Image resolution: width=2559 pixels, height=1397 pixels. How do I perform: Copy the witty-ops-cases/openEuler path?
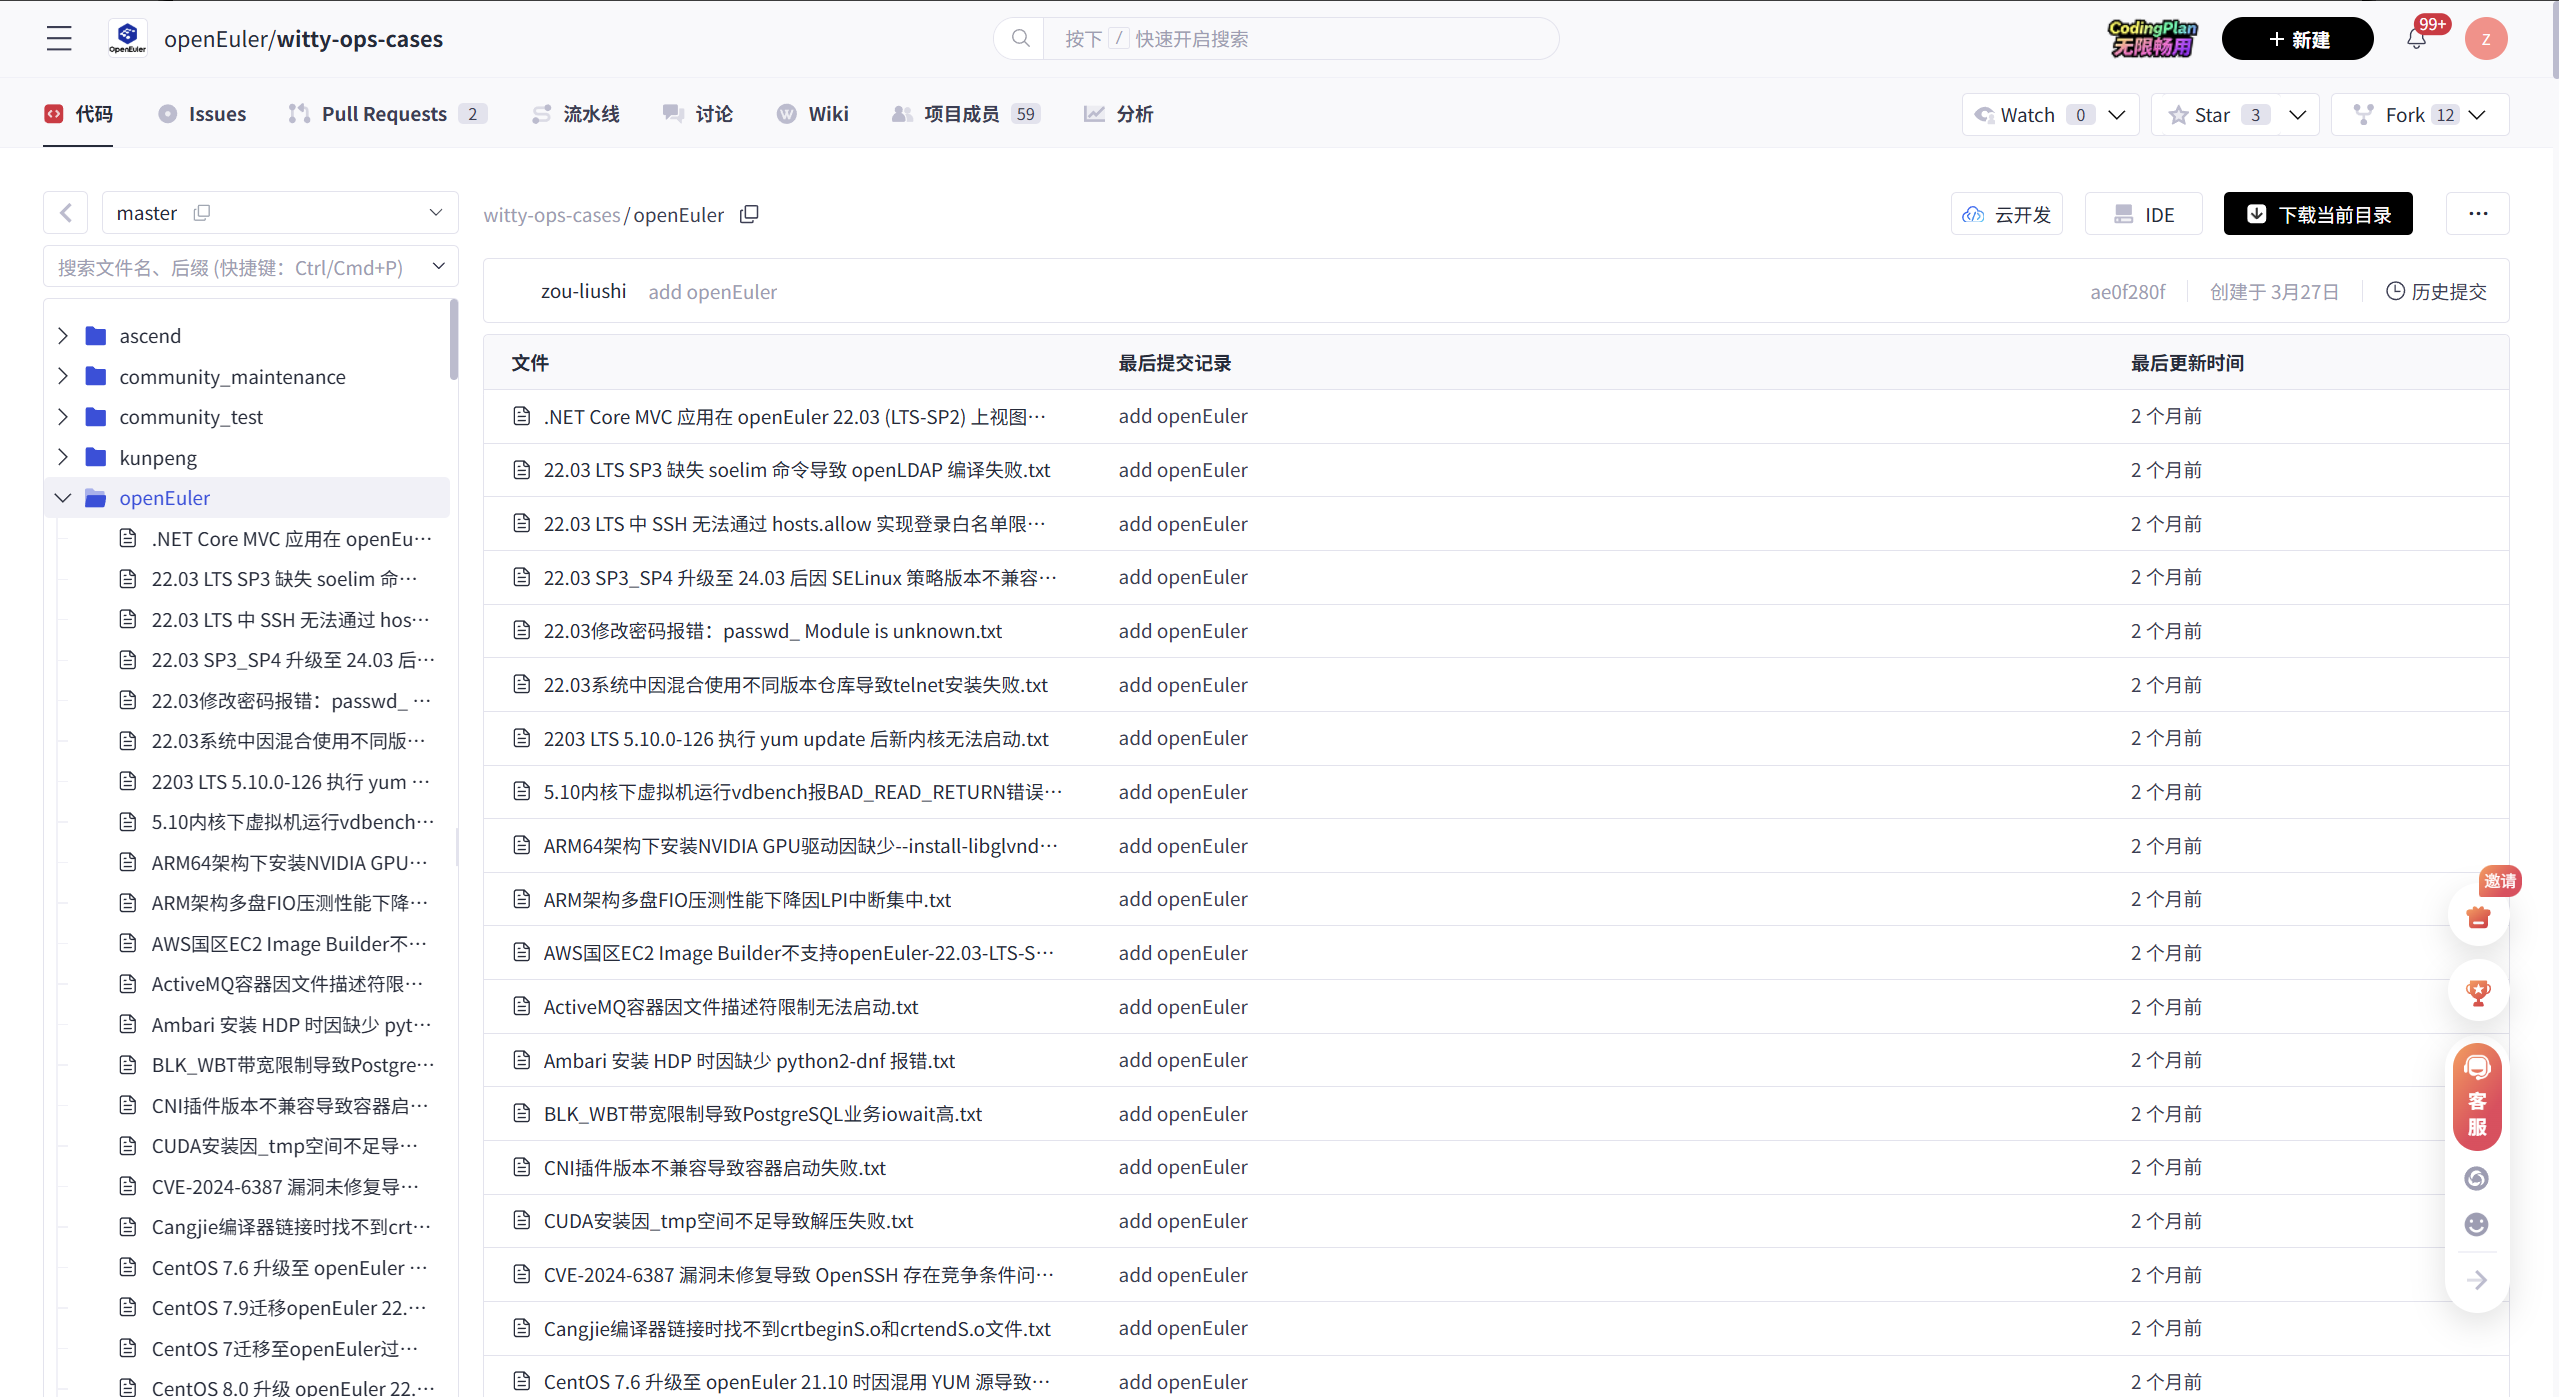tap(749, 214)
